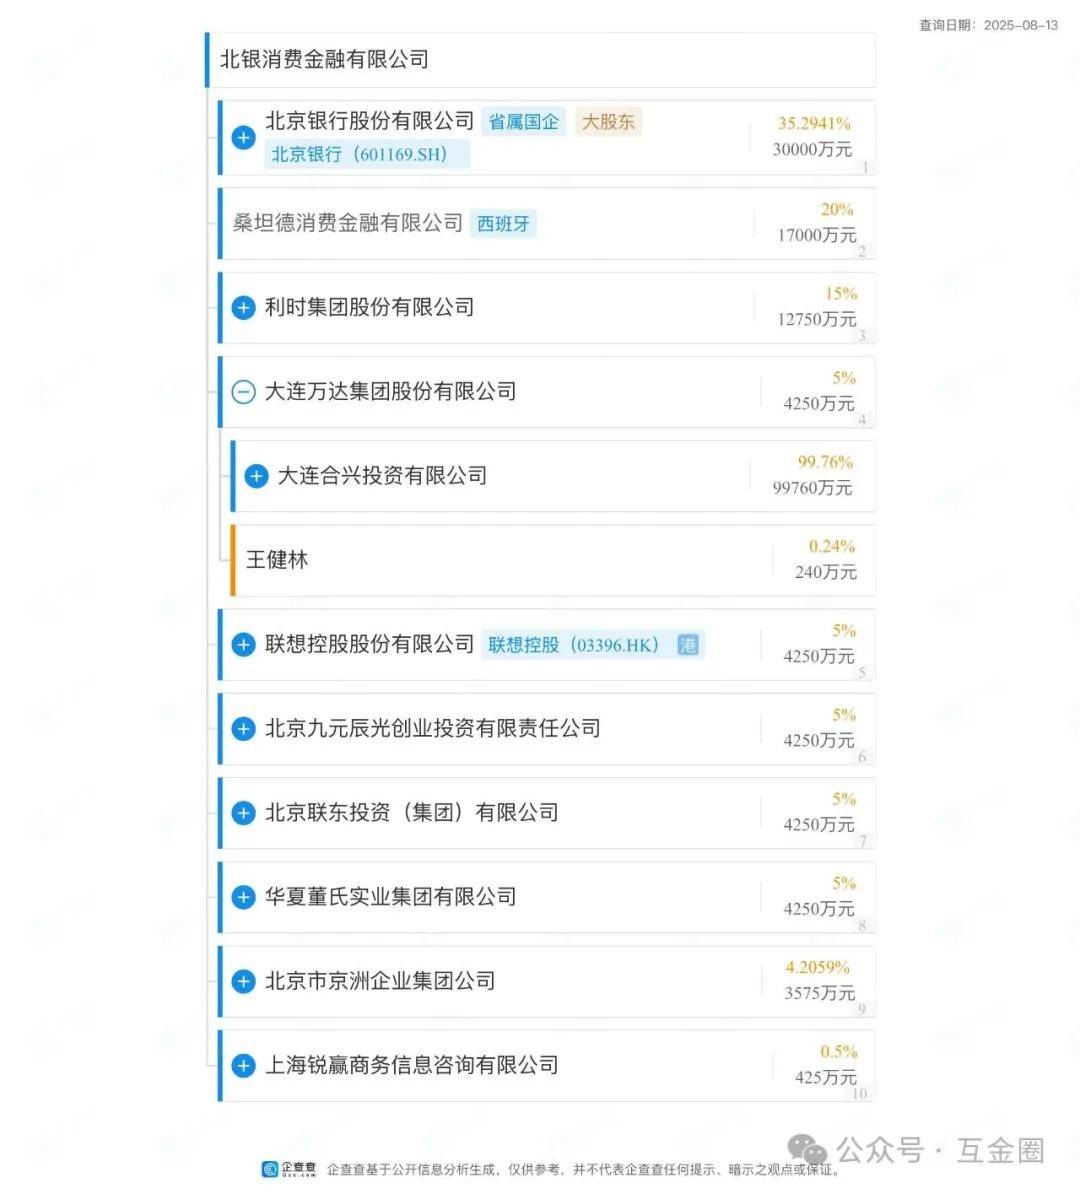Click the 省属国企 tag
This screenshot has height=1194, width=1080.
[x=523, y=122]
